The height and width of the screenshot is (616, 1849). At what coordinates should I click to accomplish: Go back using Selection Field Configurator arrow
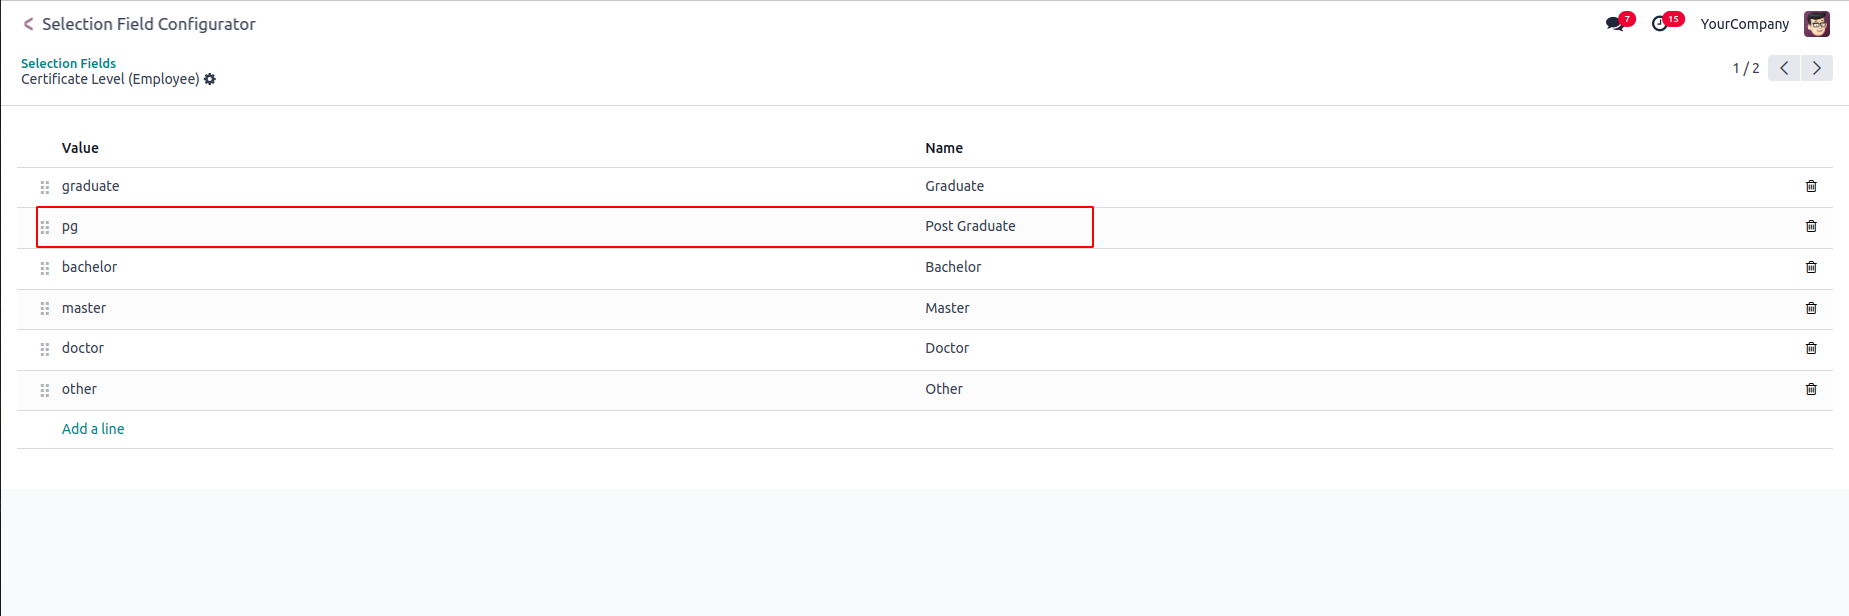[28, 24]
